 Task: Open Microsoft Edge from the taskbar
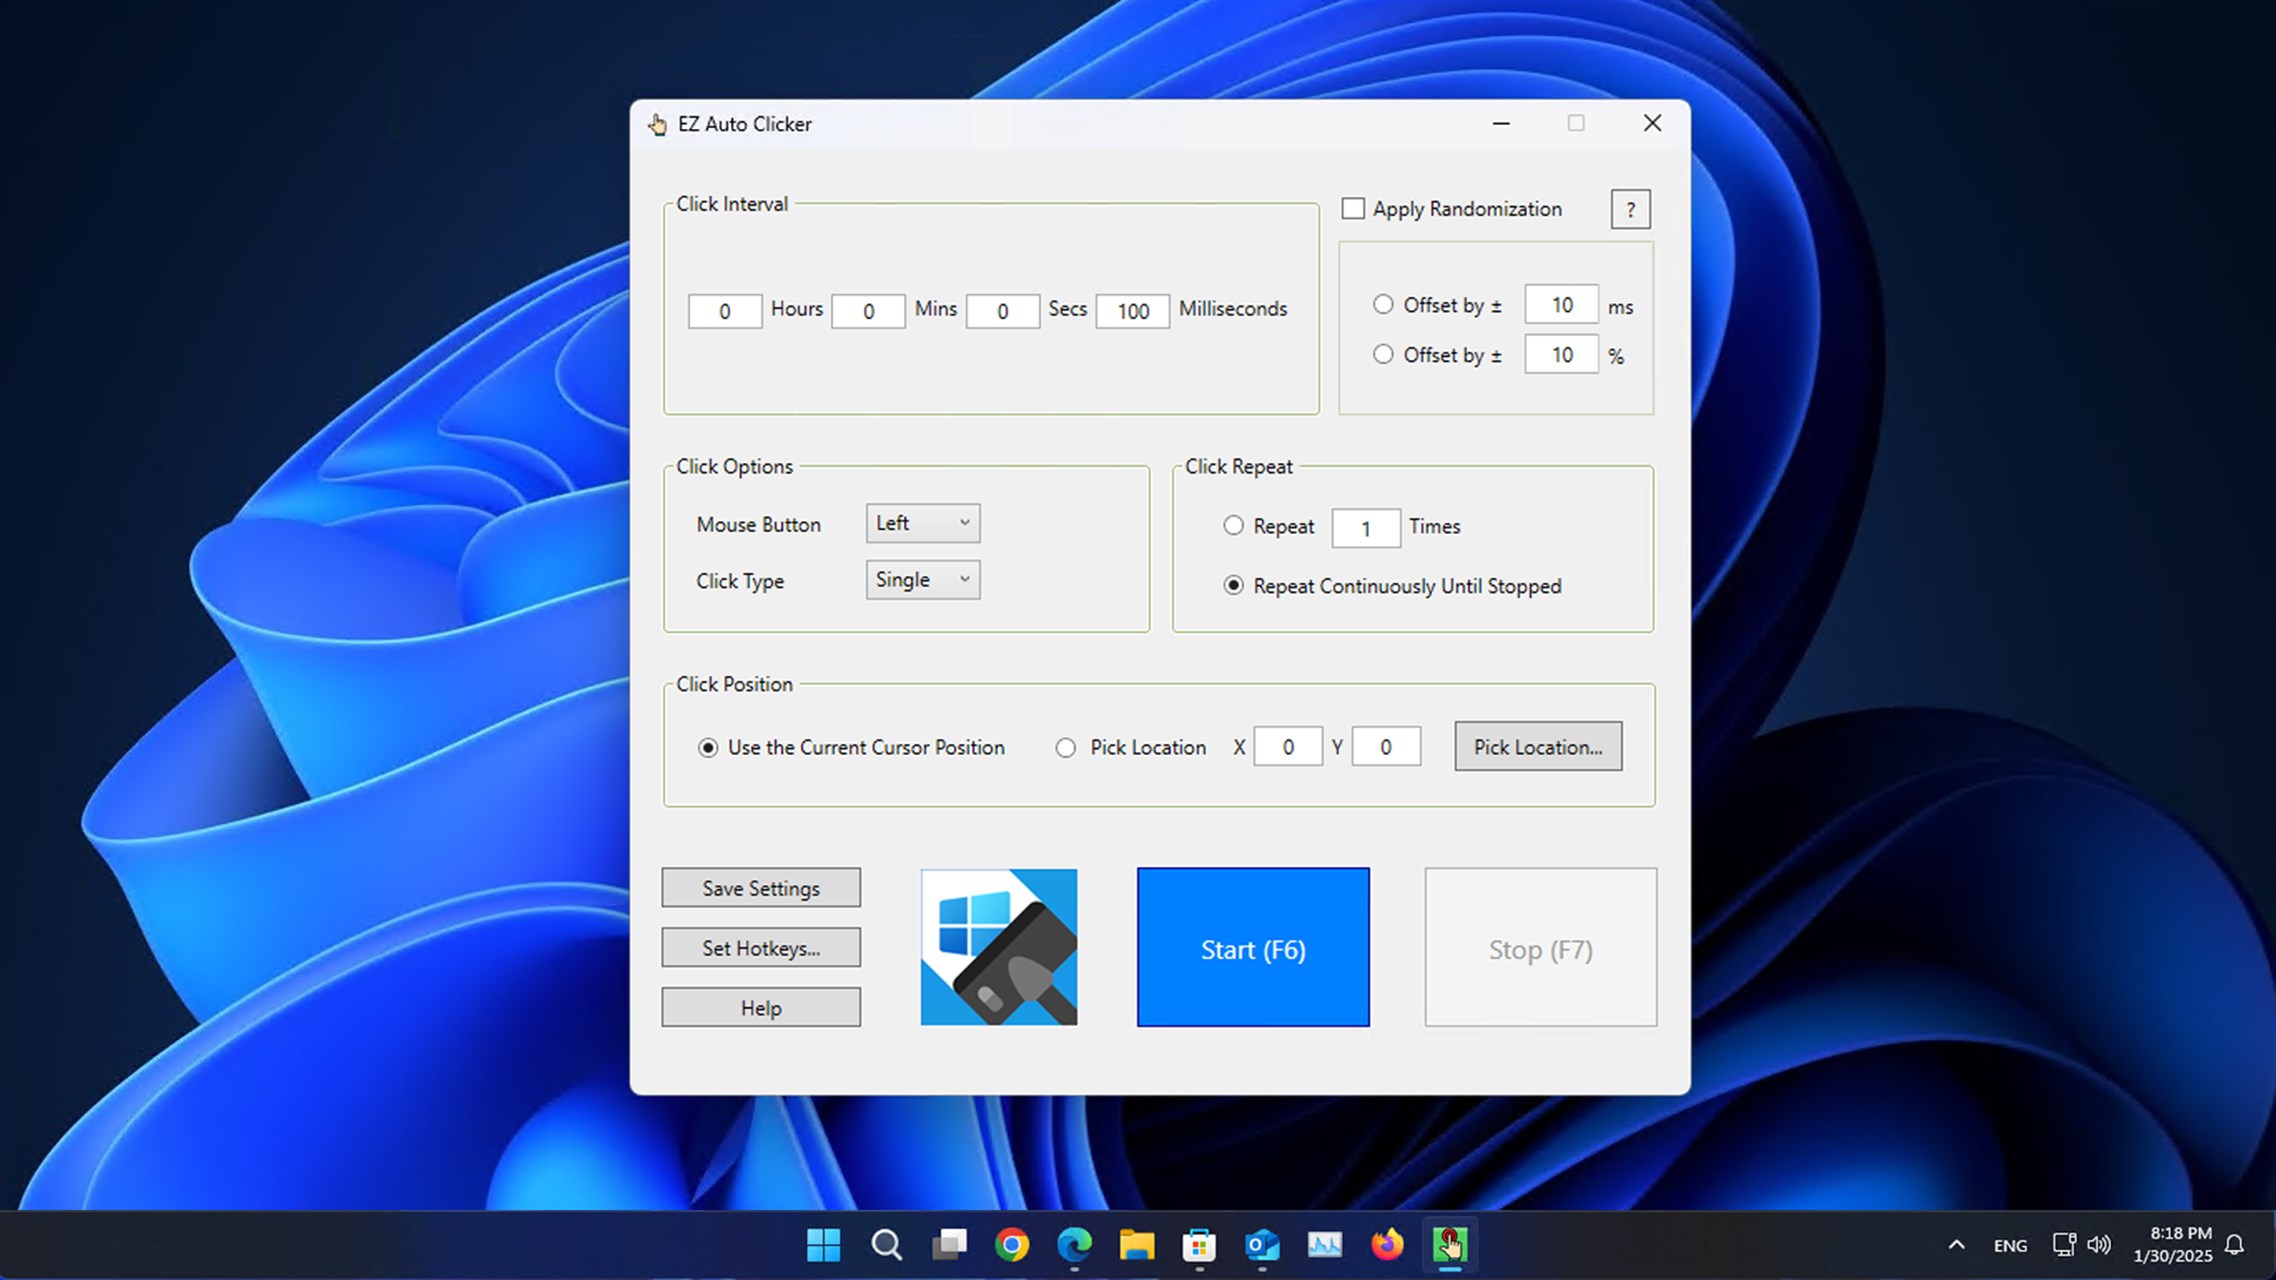1074,1245
